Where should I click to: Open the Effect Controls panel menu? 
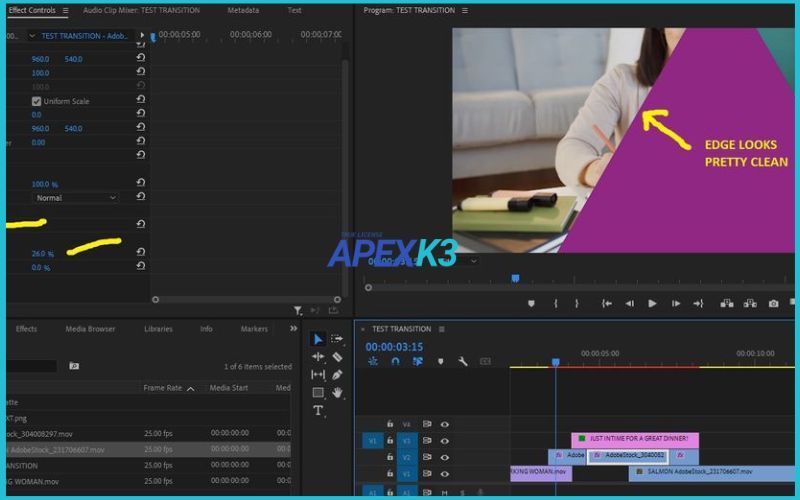(x=65, y=11)
